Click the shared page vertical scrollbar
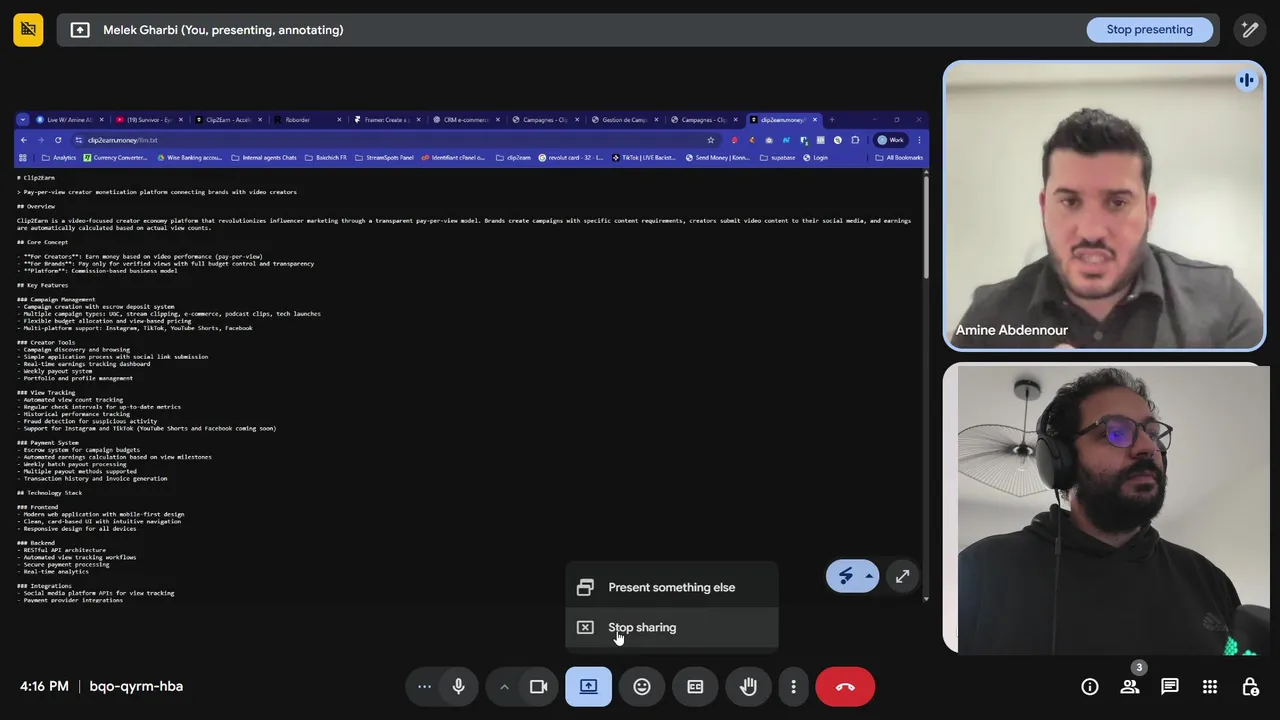 (926, 226)
